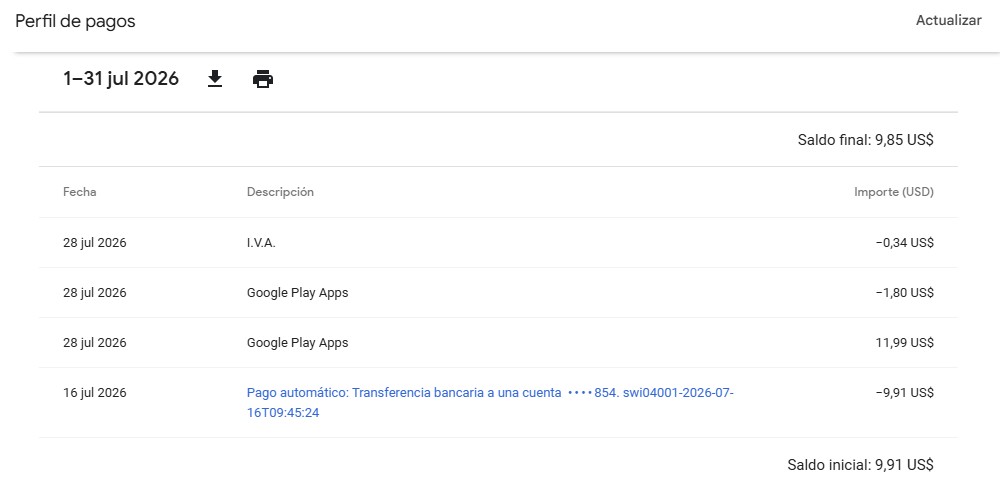
Task: Click the 16 jul 2026 date cell
Action: point(94,392)
